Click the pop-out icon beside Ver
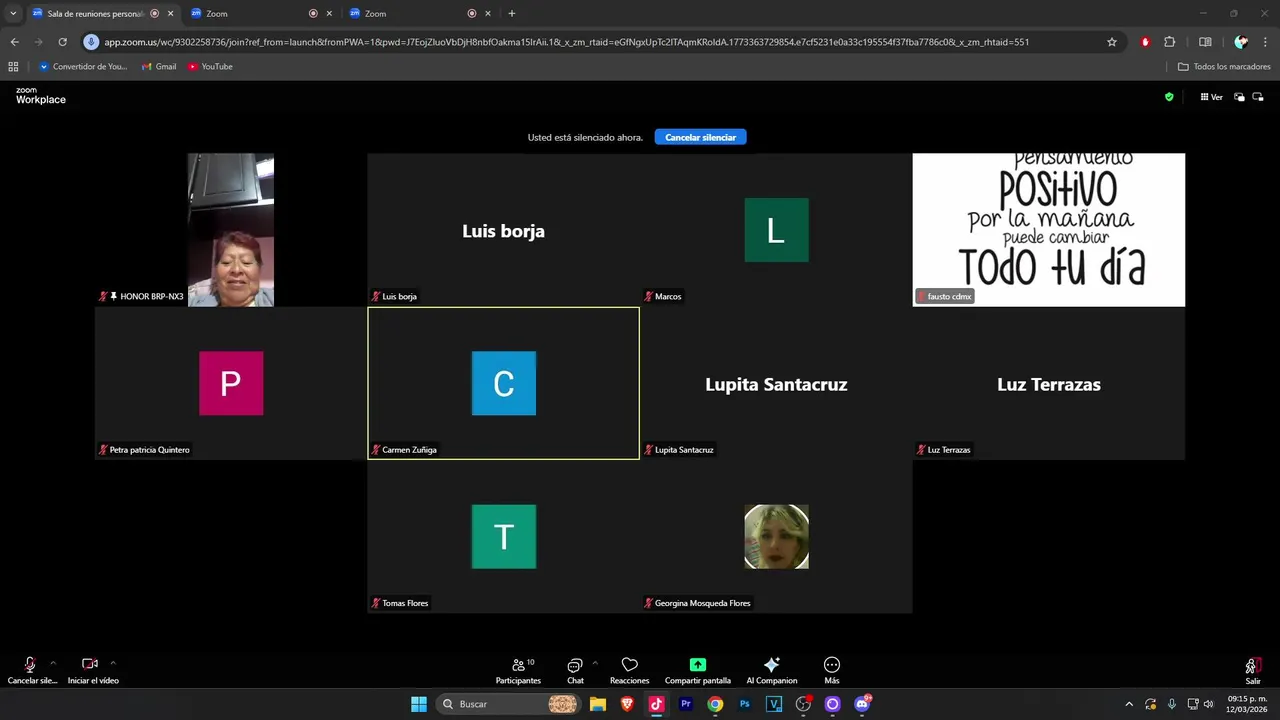This screenshot has width=1280, height=720. coord(1240,97)
